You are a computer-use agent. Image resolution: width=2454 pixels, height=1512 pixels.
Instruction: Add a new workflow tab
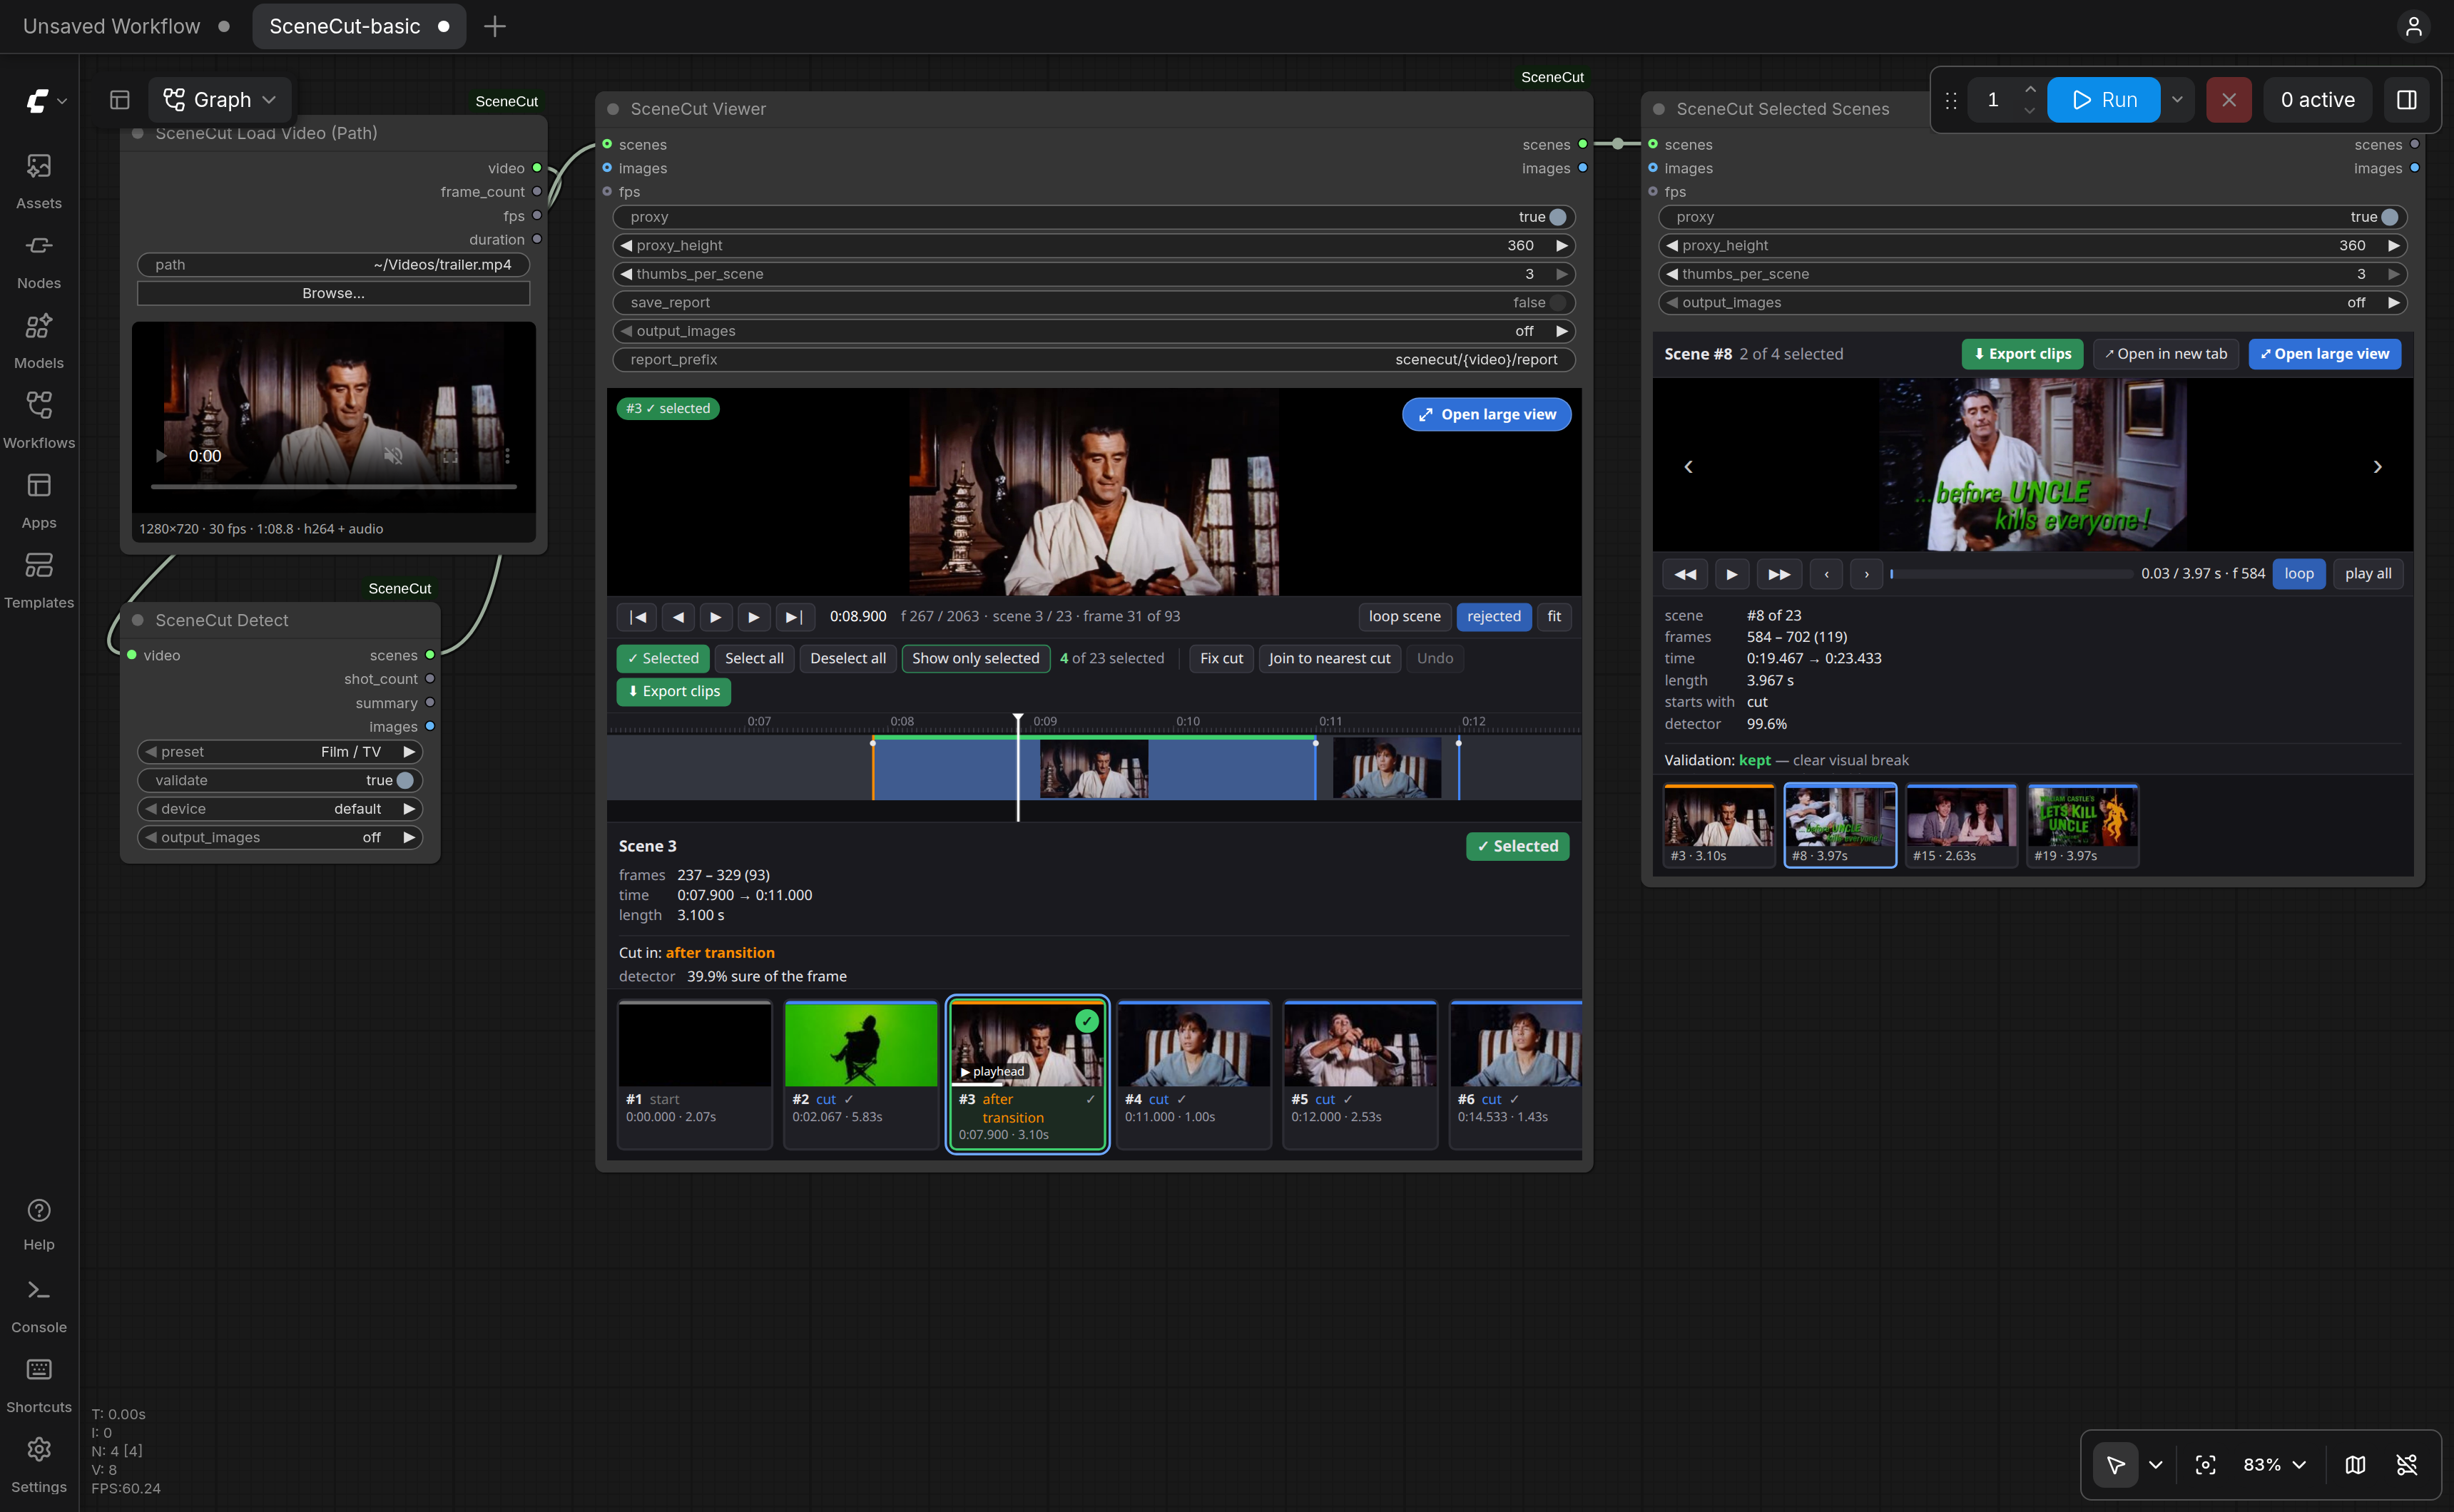point(494,26)
